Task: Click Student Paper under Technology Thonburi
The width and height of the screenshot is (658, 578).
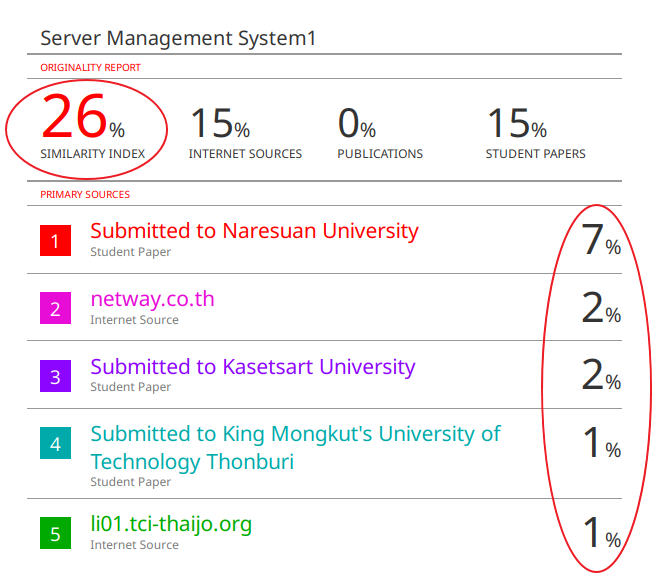Action: point(131,481)
